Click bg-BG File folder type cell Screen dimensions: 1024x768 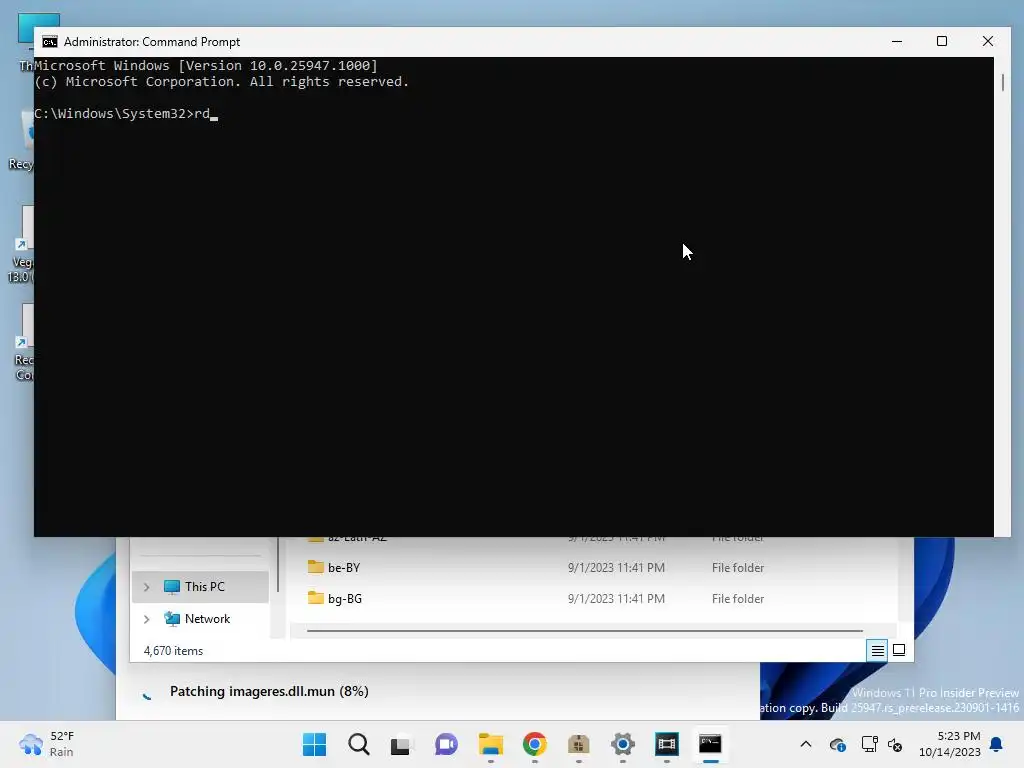737,598
